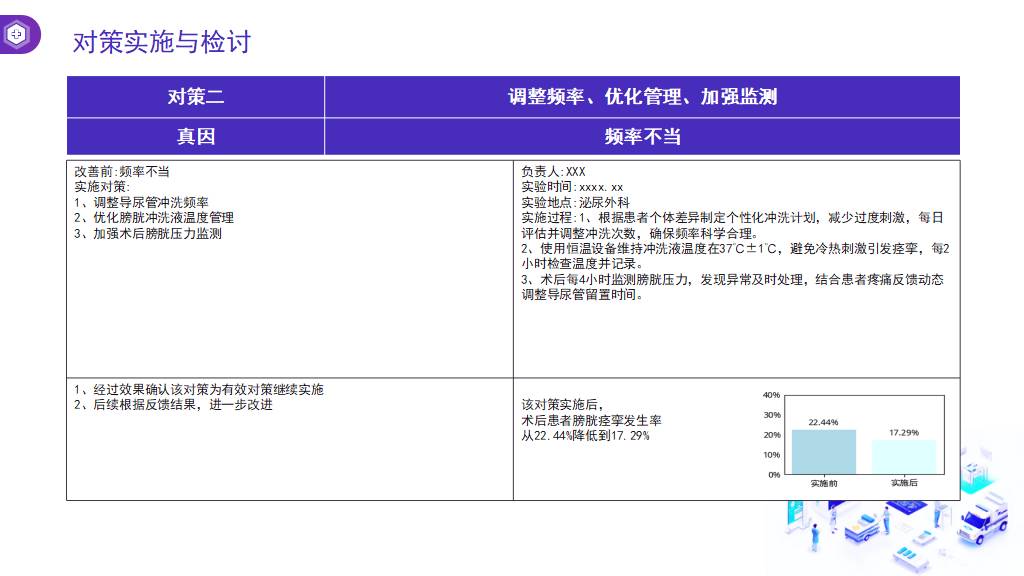
Task: Select the 对策二 header cell
Action: click(195, 97)
